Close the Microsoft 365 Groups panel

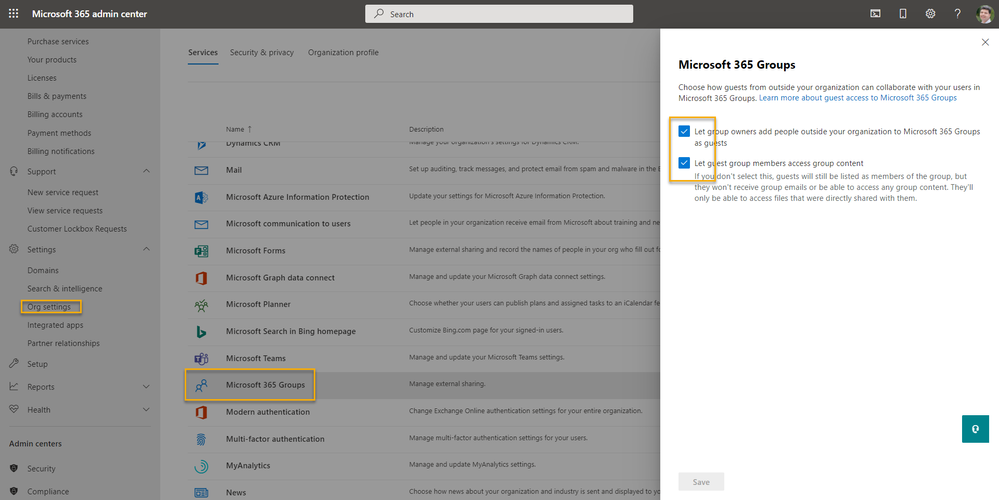(x=985, y=42)
